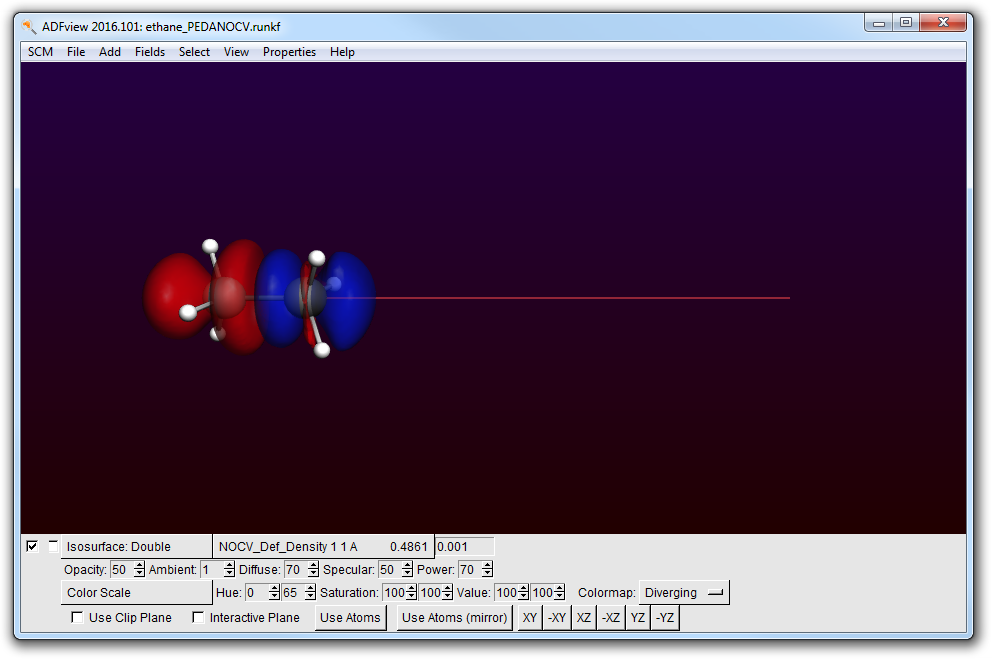Open the Colormap Diverging dropdown
Viewport: 992px width, 659px height.
[x=684, y=593]
